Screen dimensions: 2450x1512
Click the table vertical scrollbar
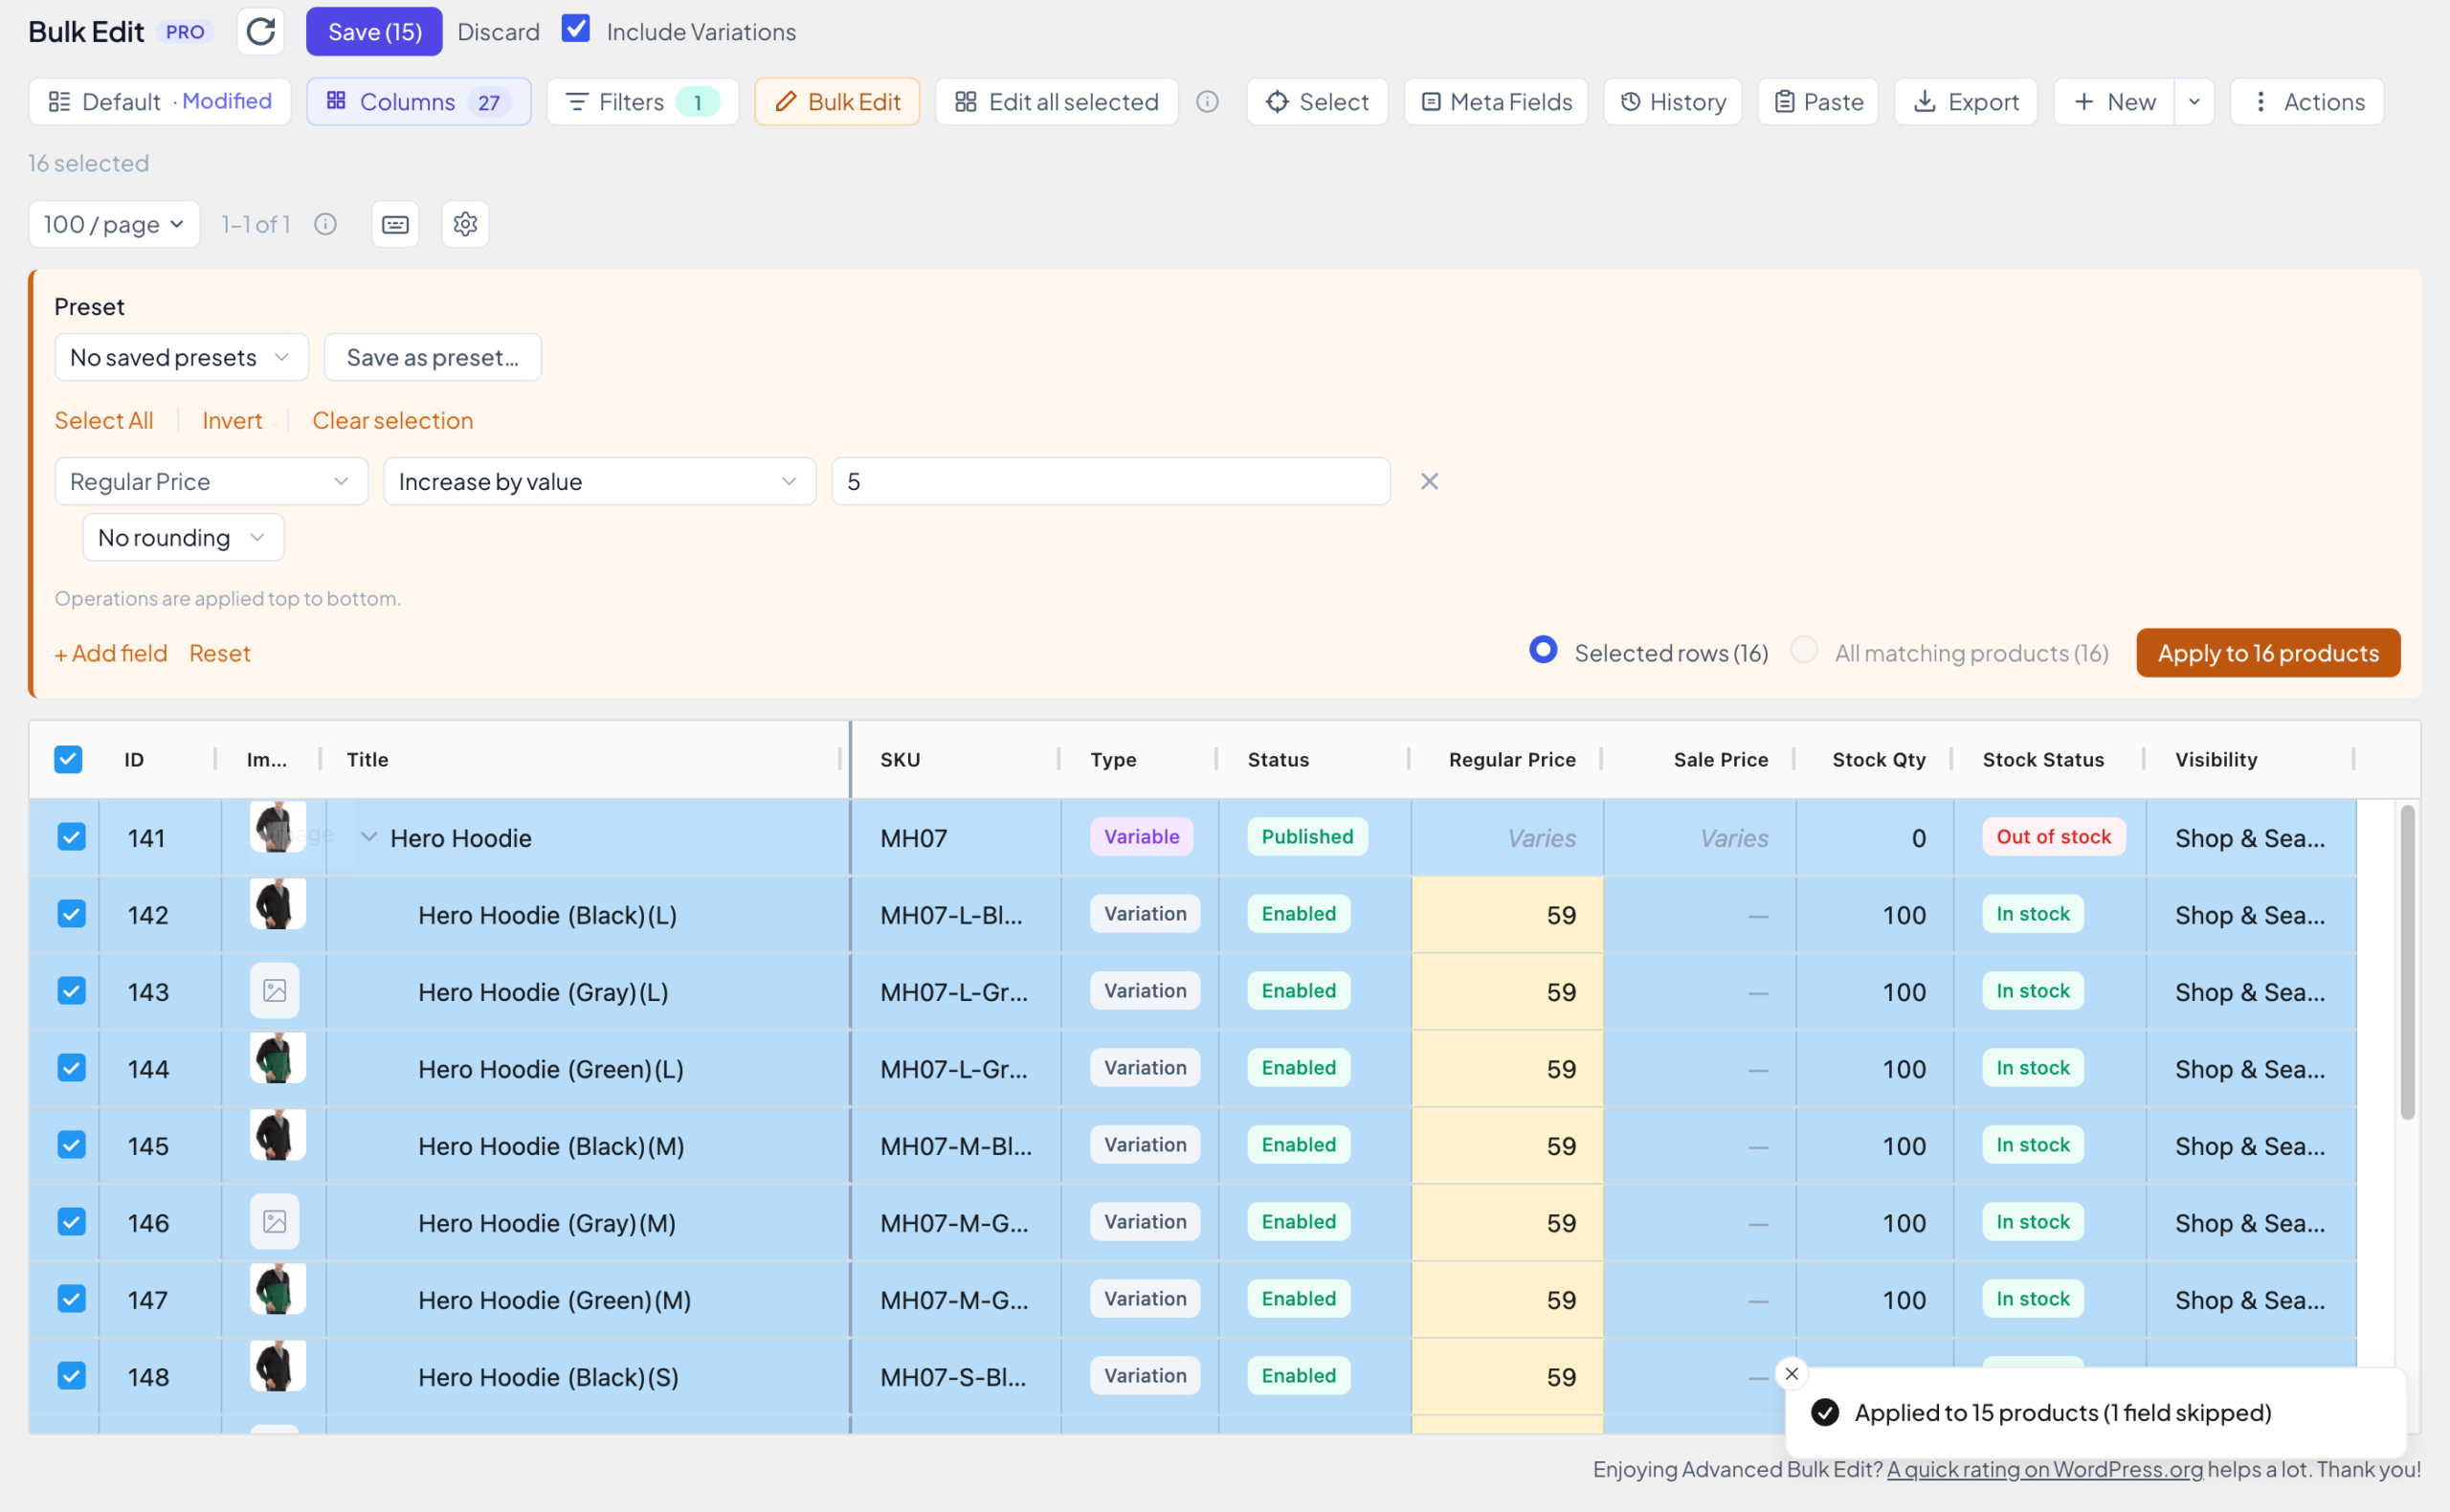[2408, 962]
